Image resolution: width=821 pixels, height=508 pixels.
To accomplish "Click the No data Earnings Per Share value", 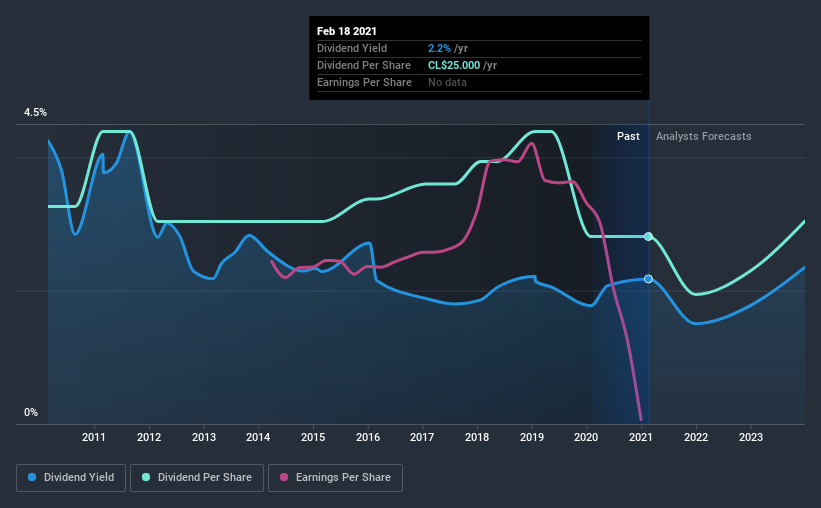I will [x=447, y=82].
